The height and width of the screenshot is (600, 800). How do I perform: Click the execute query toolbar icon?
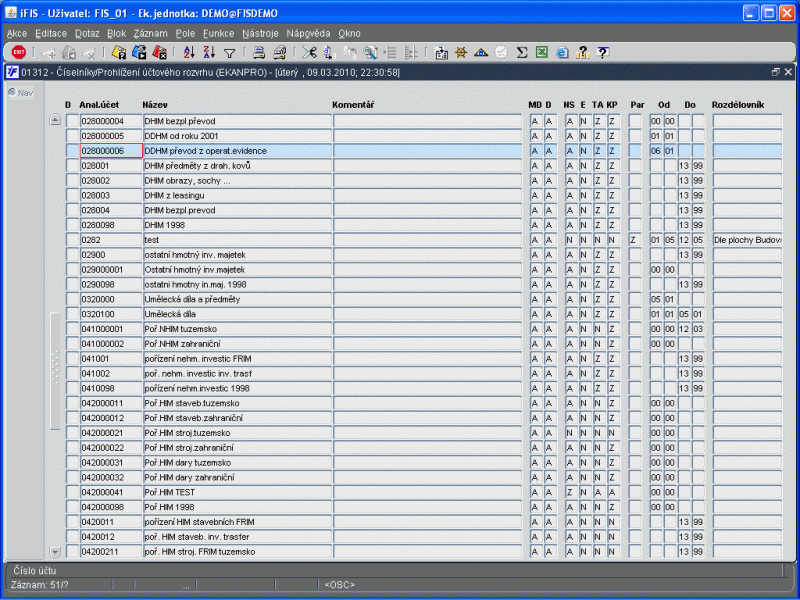point(139,52)
